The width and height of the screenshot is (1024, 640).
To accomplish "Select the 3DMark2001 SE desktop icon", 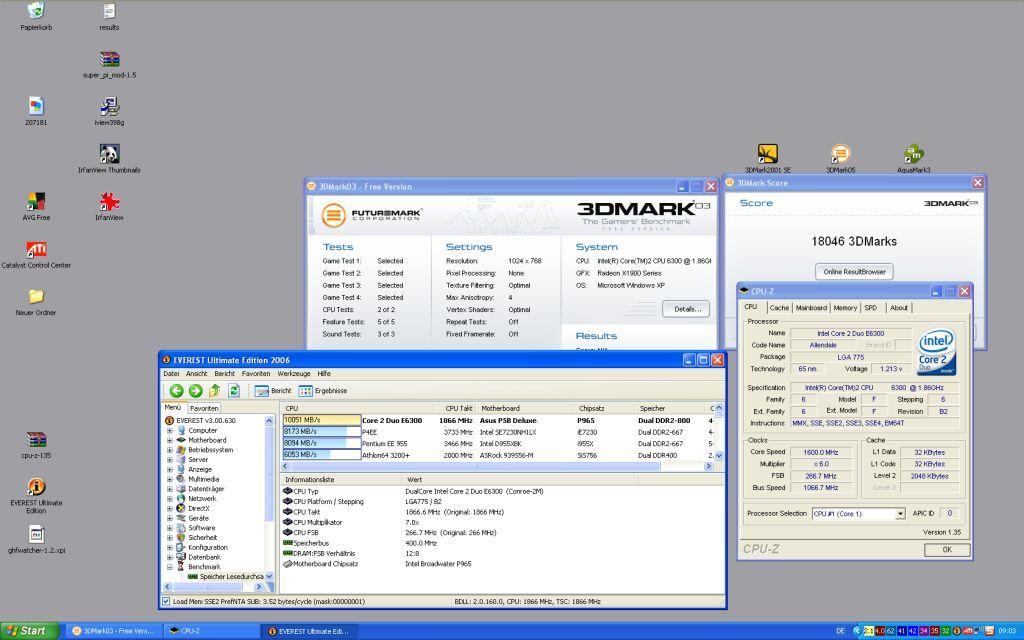I will (767, 159).
